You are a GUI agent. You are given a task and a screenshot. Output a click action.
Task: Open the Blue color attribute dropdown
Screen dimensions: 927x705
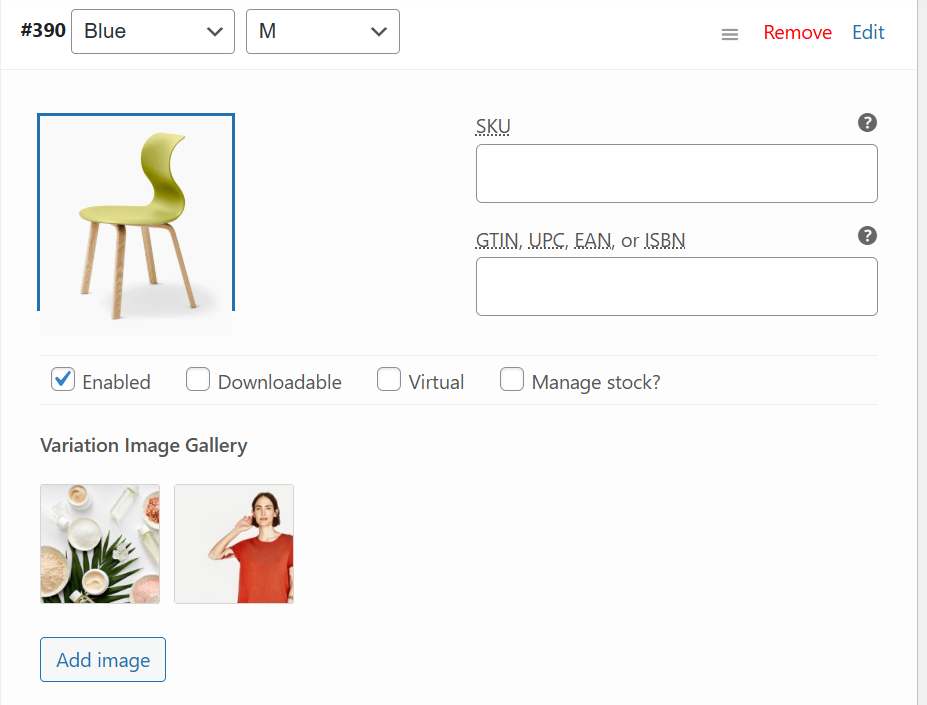pyautogui.click(x=153, y=31)
